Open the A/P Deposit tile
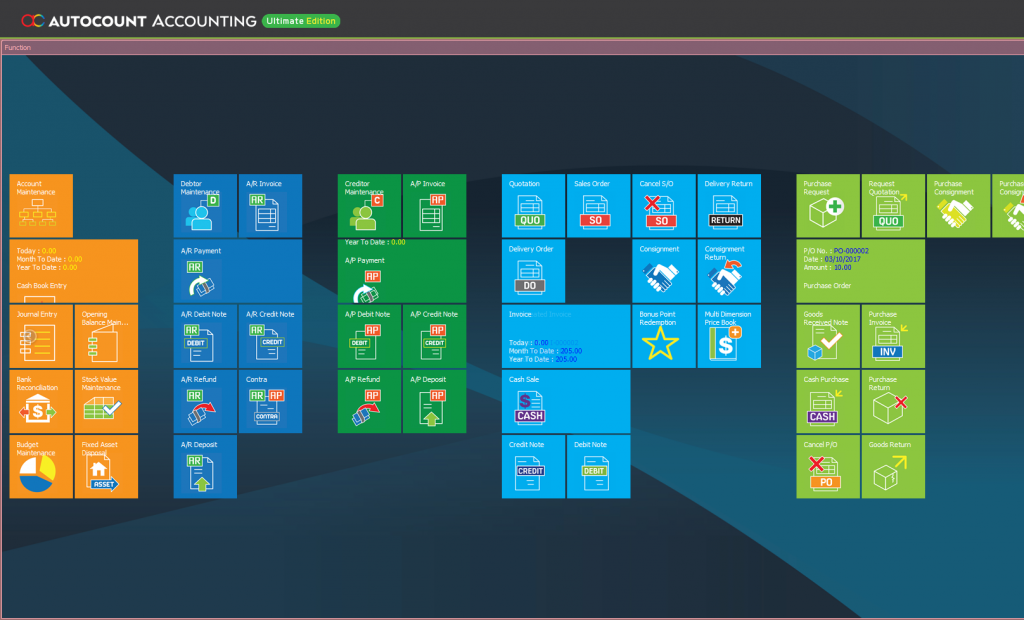This screenshot has height=620, width=1024. pyautogui.click(x=434, y=401)
